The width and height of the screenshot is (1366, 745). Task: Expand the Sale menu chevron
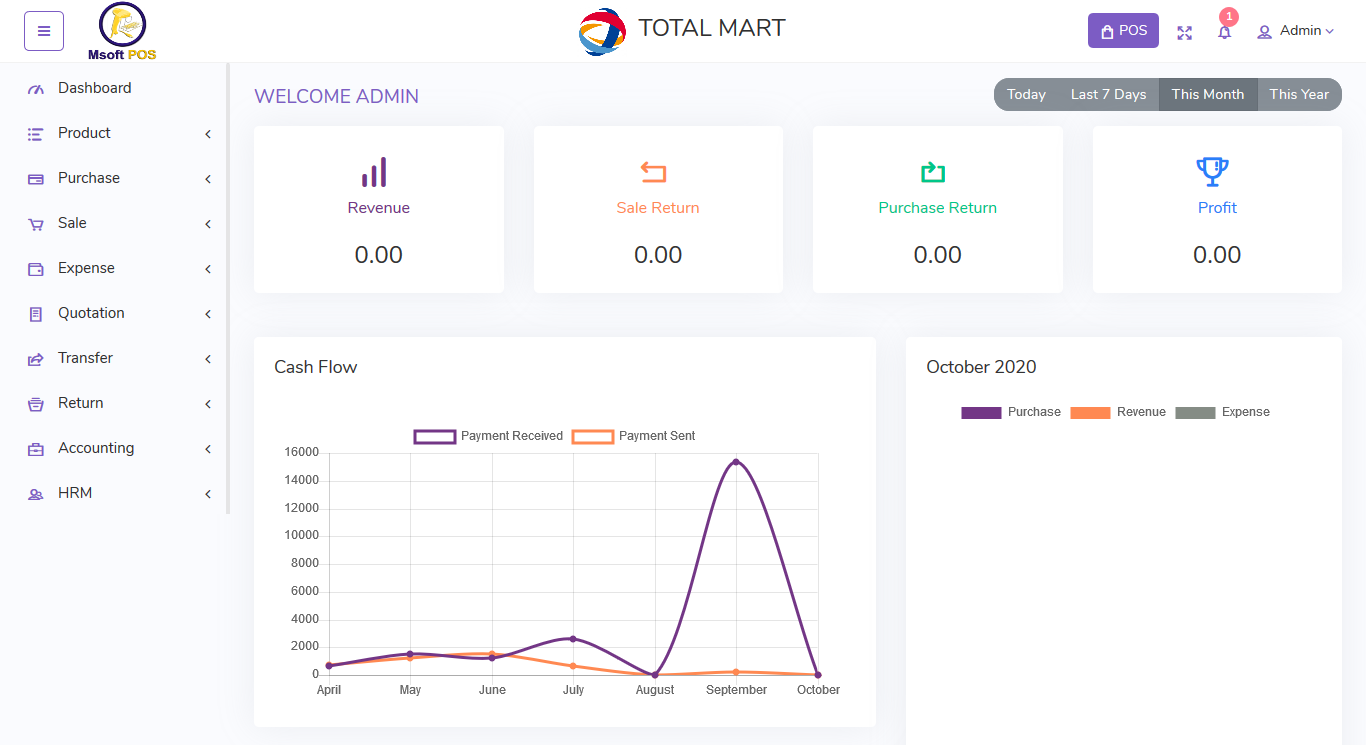point(208,224)
